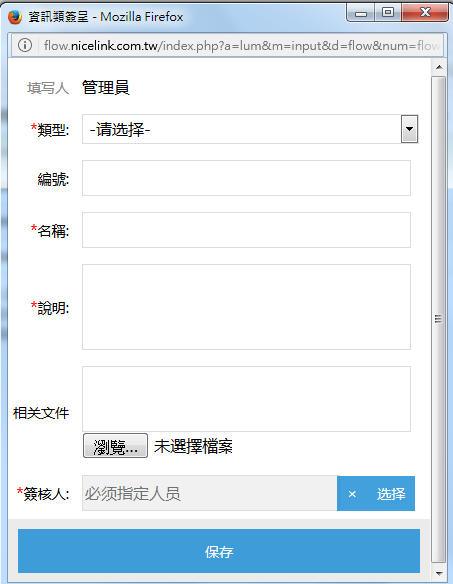Click the 保存 save button
This screenshot has width=453, height=584.
click(x=219, y=551)
